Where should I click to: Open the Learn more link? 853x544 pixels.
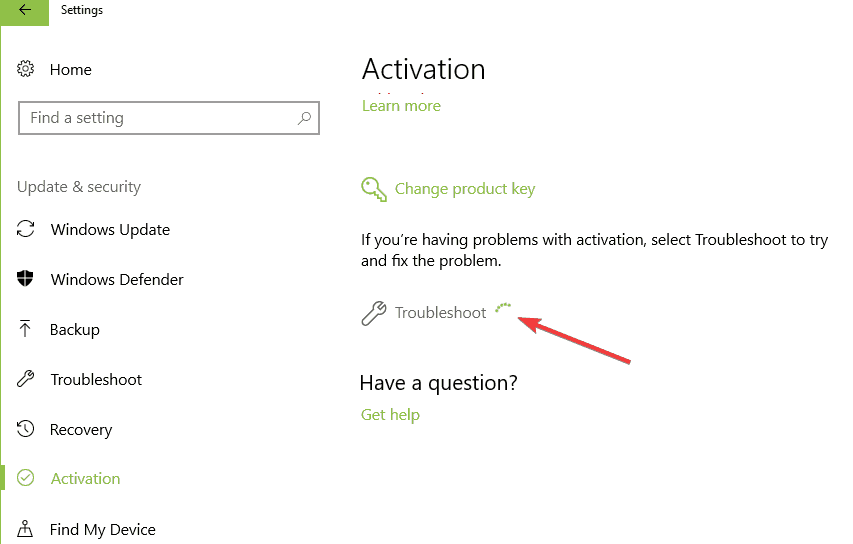401,106
